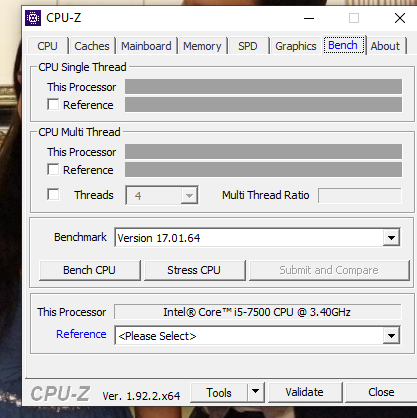The width and height of the screenshot is (417, 418).
Task: Click the Stress CPU button
Action: click(194, 270)
